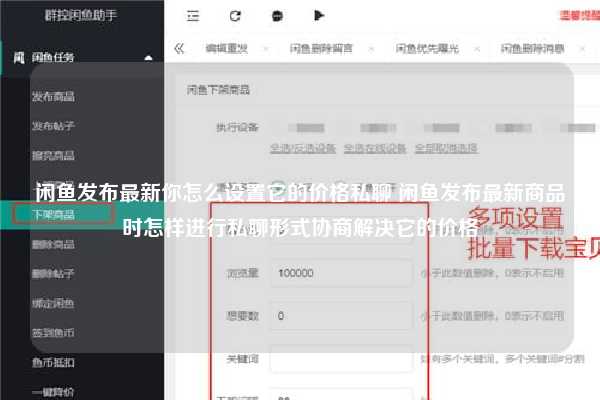Open the 闲鱼删除消息 tab

click(x=532, y=49)
